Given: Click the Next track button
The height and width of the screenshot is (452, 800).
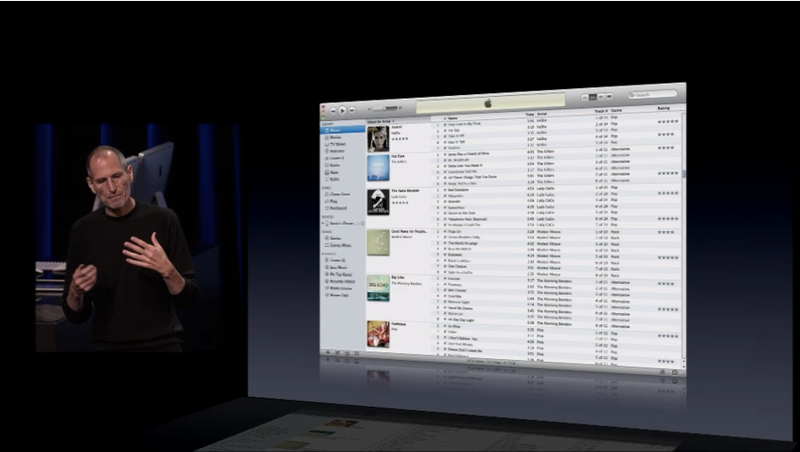Looking at the screenshot, I should 352,110.
